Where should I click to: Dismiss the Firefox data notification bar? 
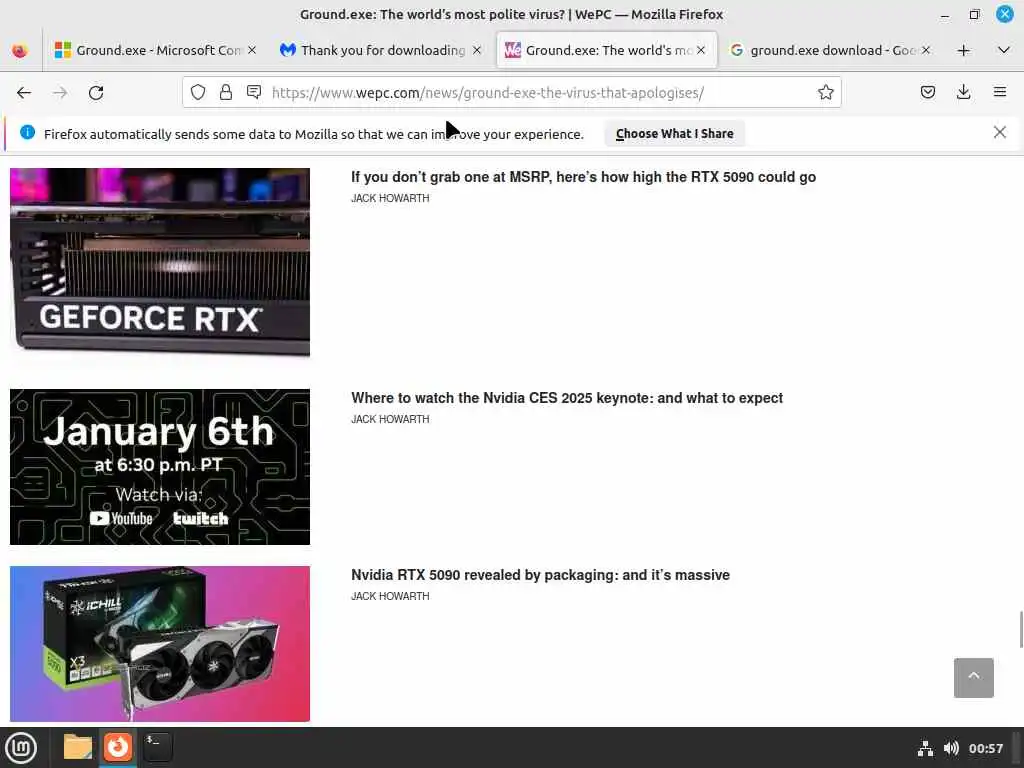point(999,133)
